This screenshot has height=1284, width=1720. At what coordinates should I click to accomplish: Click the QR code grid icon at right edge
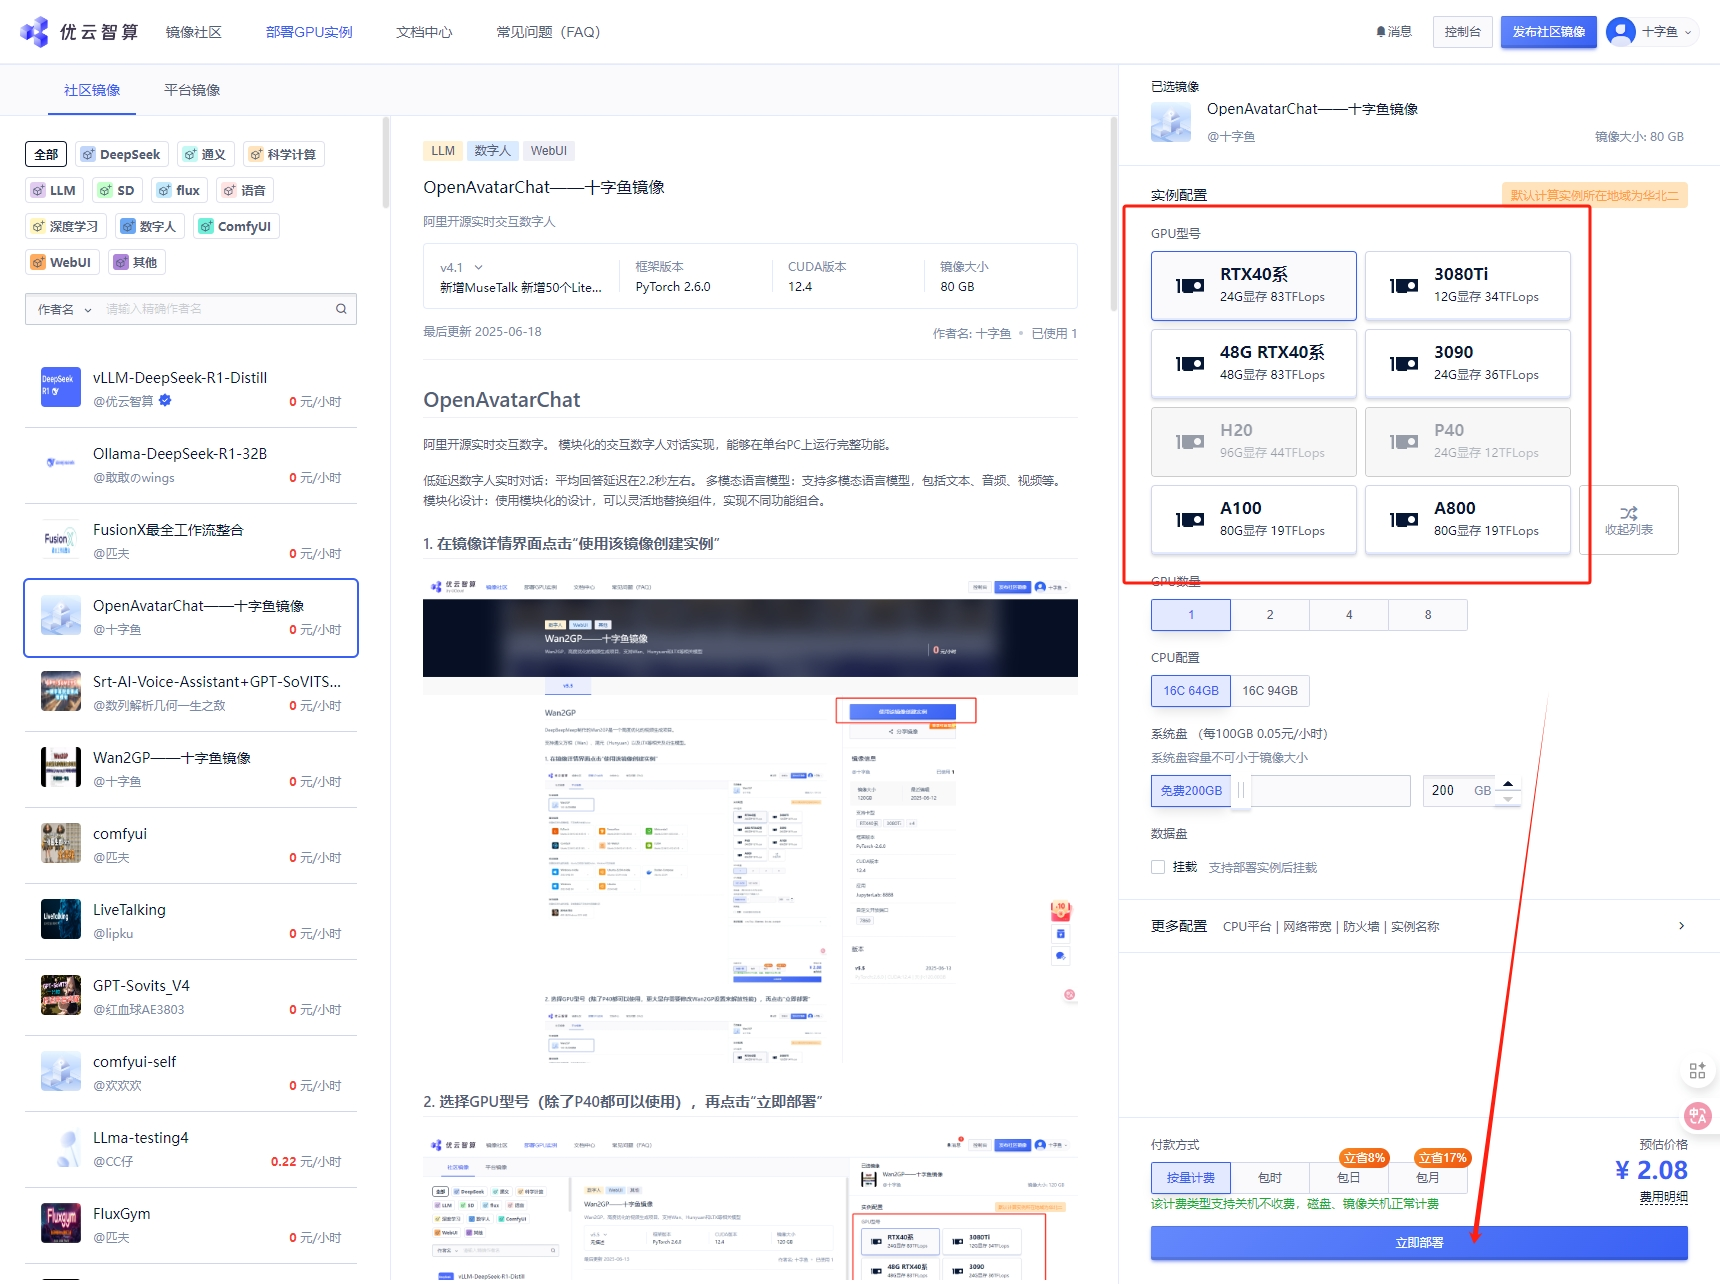point(1697,1071)
